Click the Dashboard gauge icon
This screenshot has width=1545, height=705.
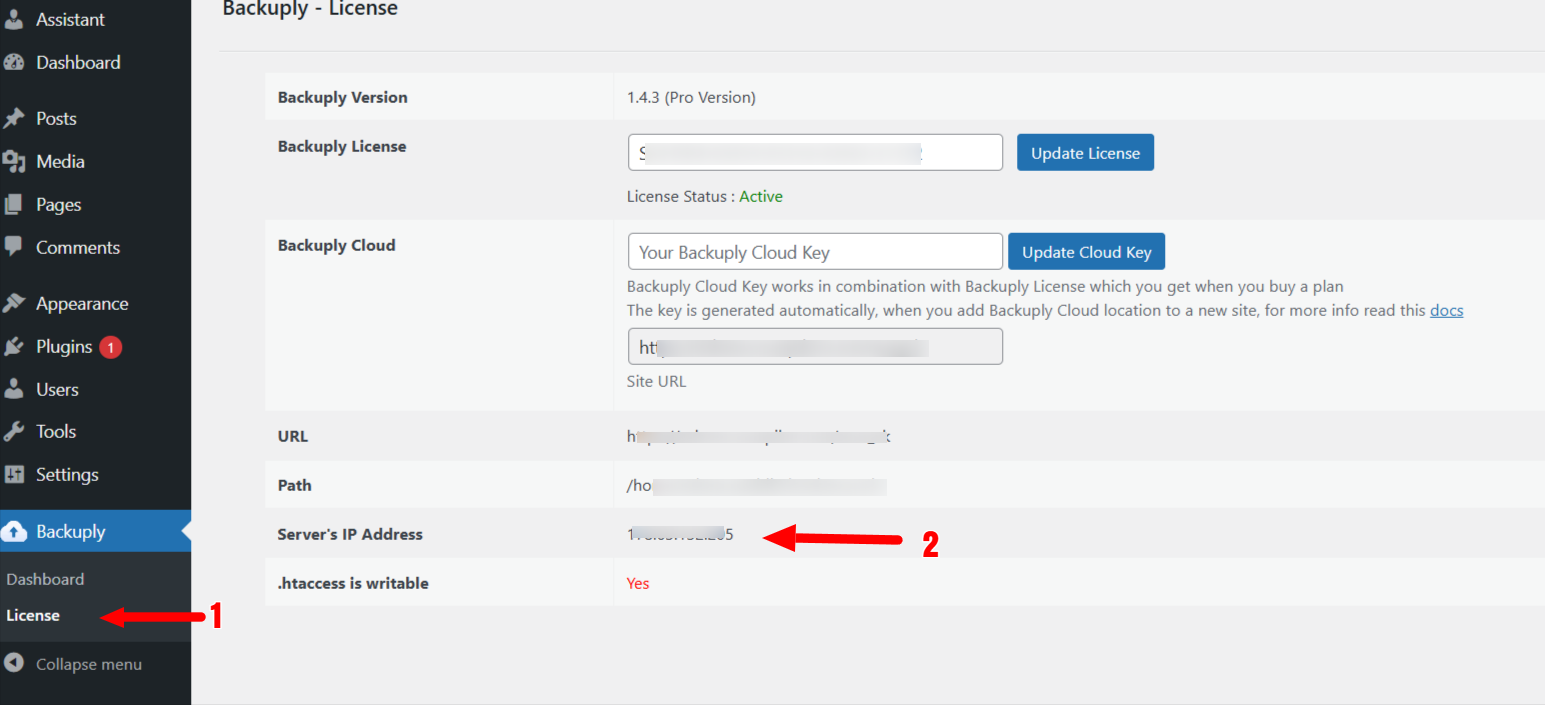tap(14, 62)
